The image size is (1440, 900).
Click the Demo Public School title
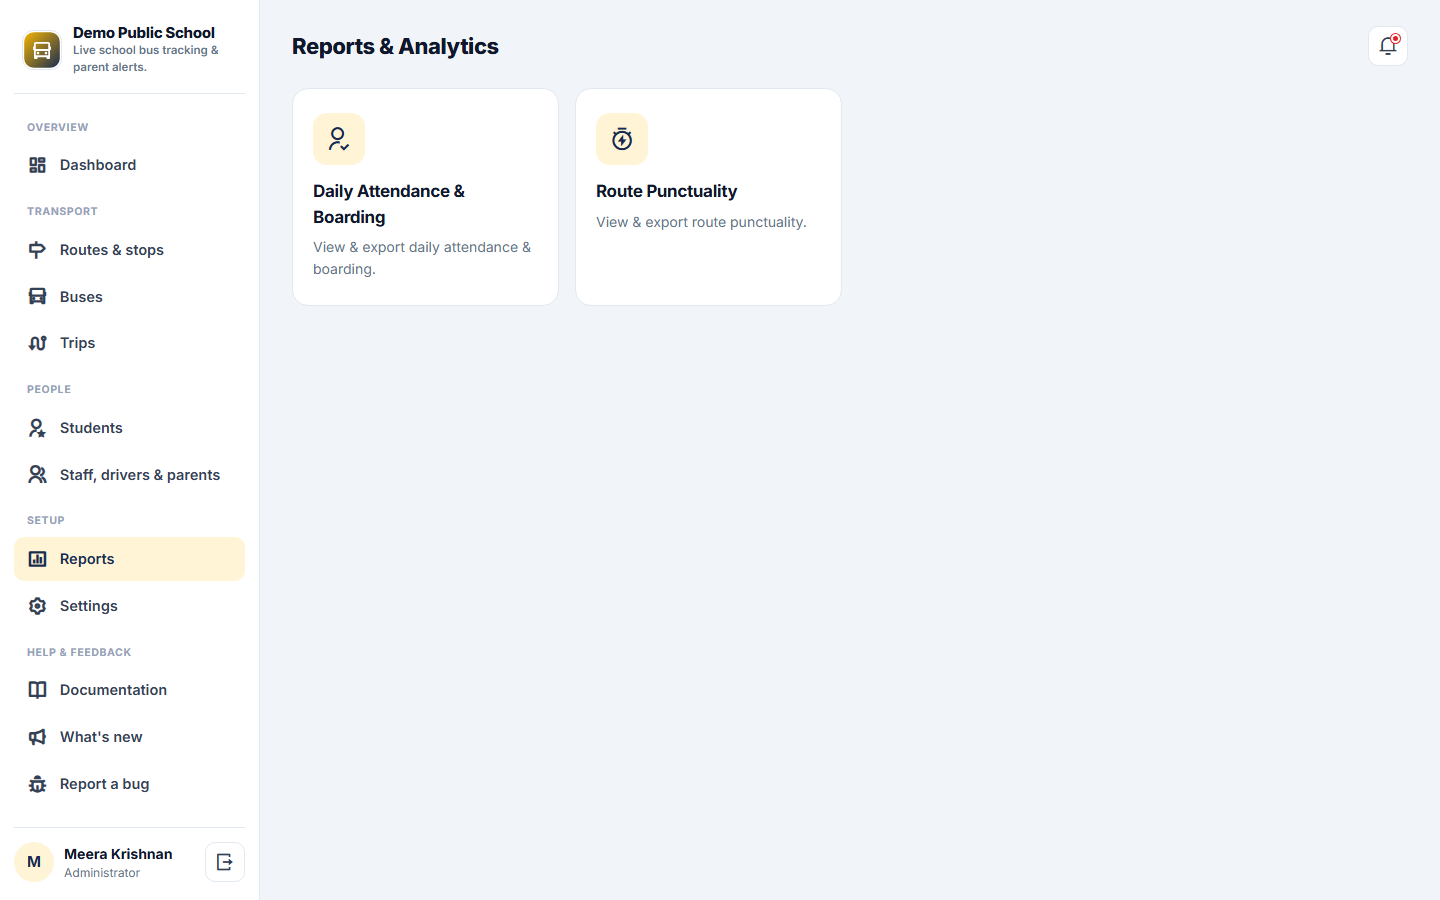click(144, 33)
